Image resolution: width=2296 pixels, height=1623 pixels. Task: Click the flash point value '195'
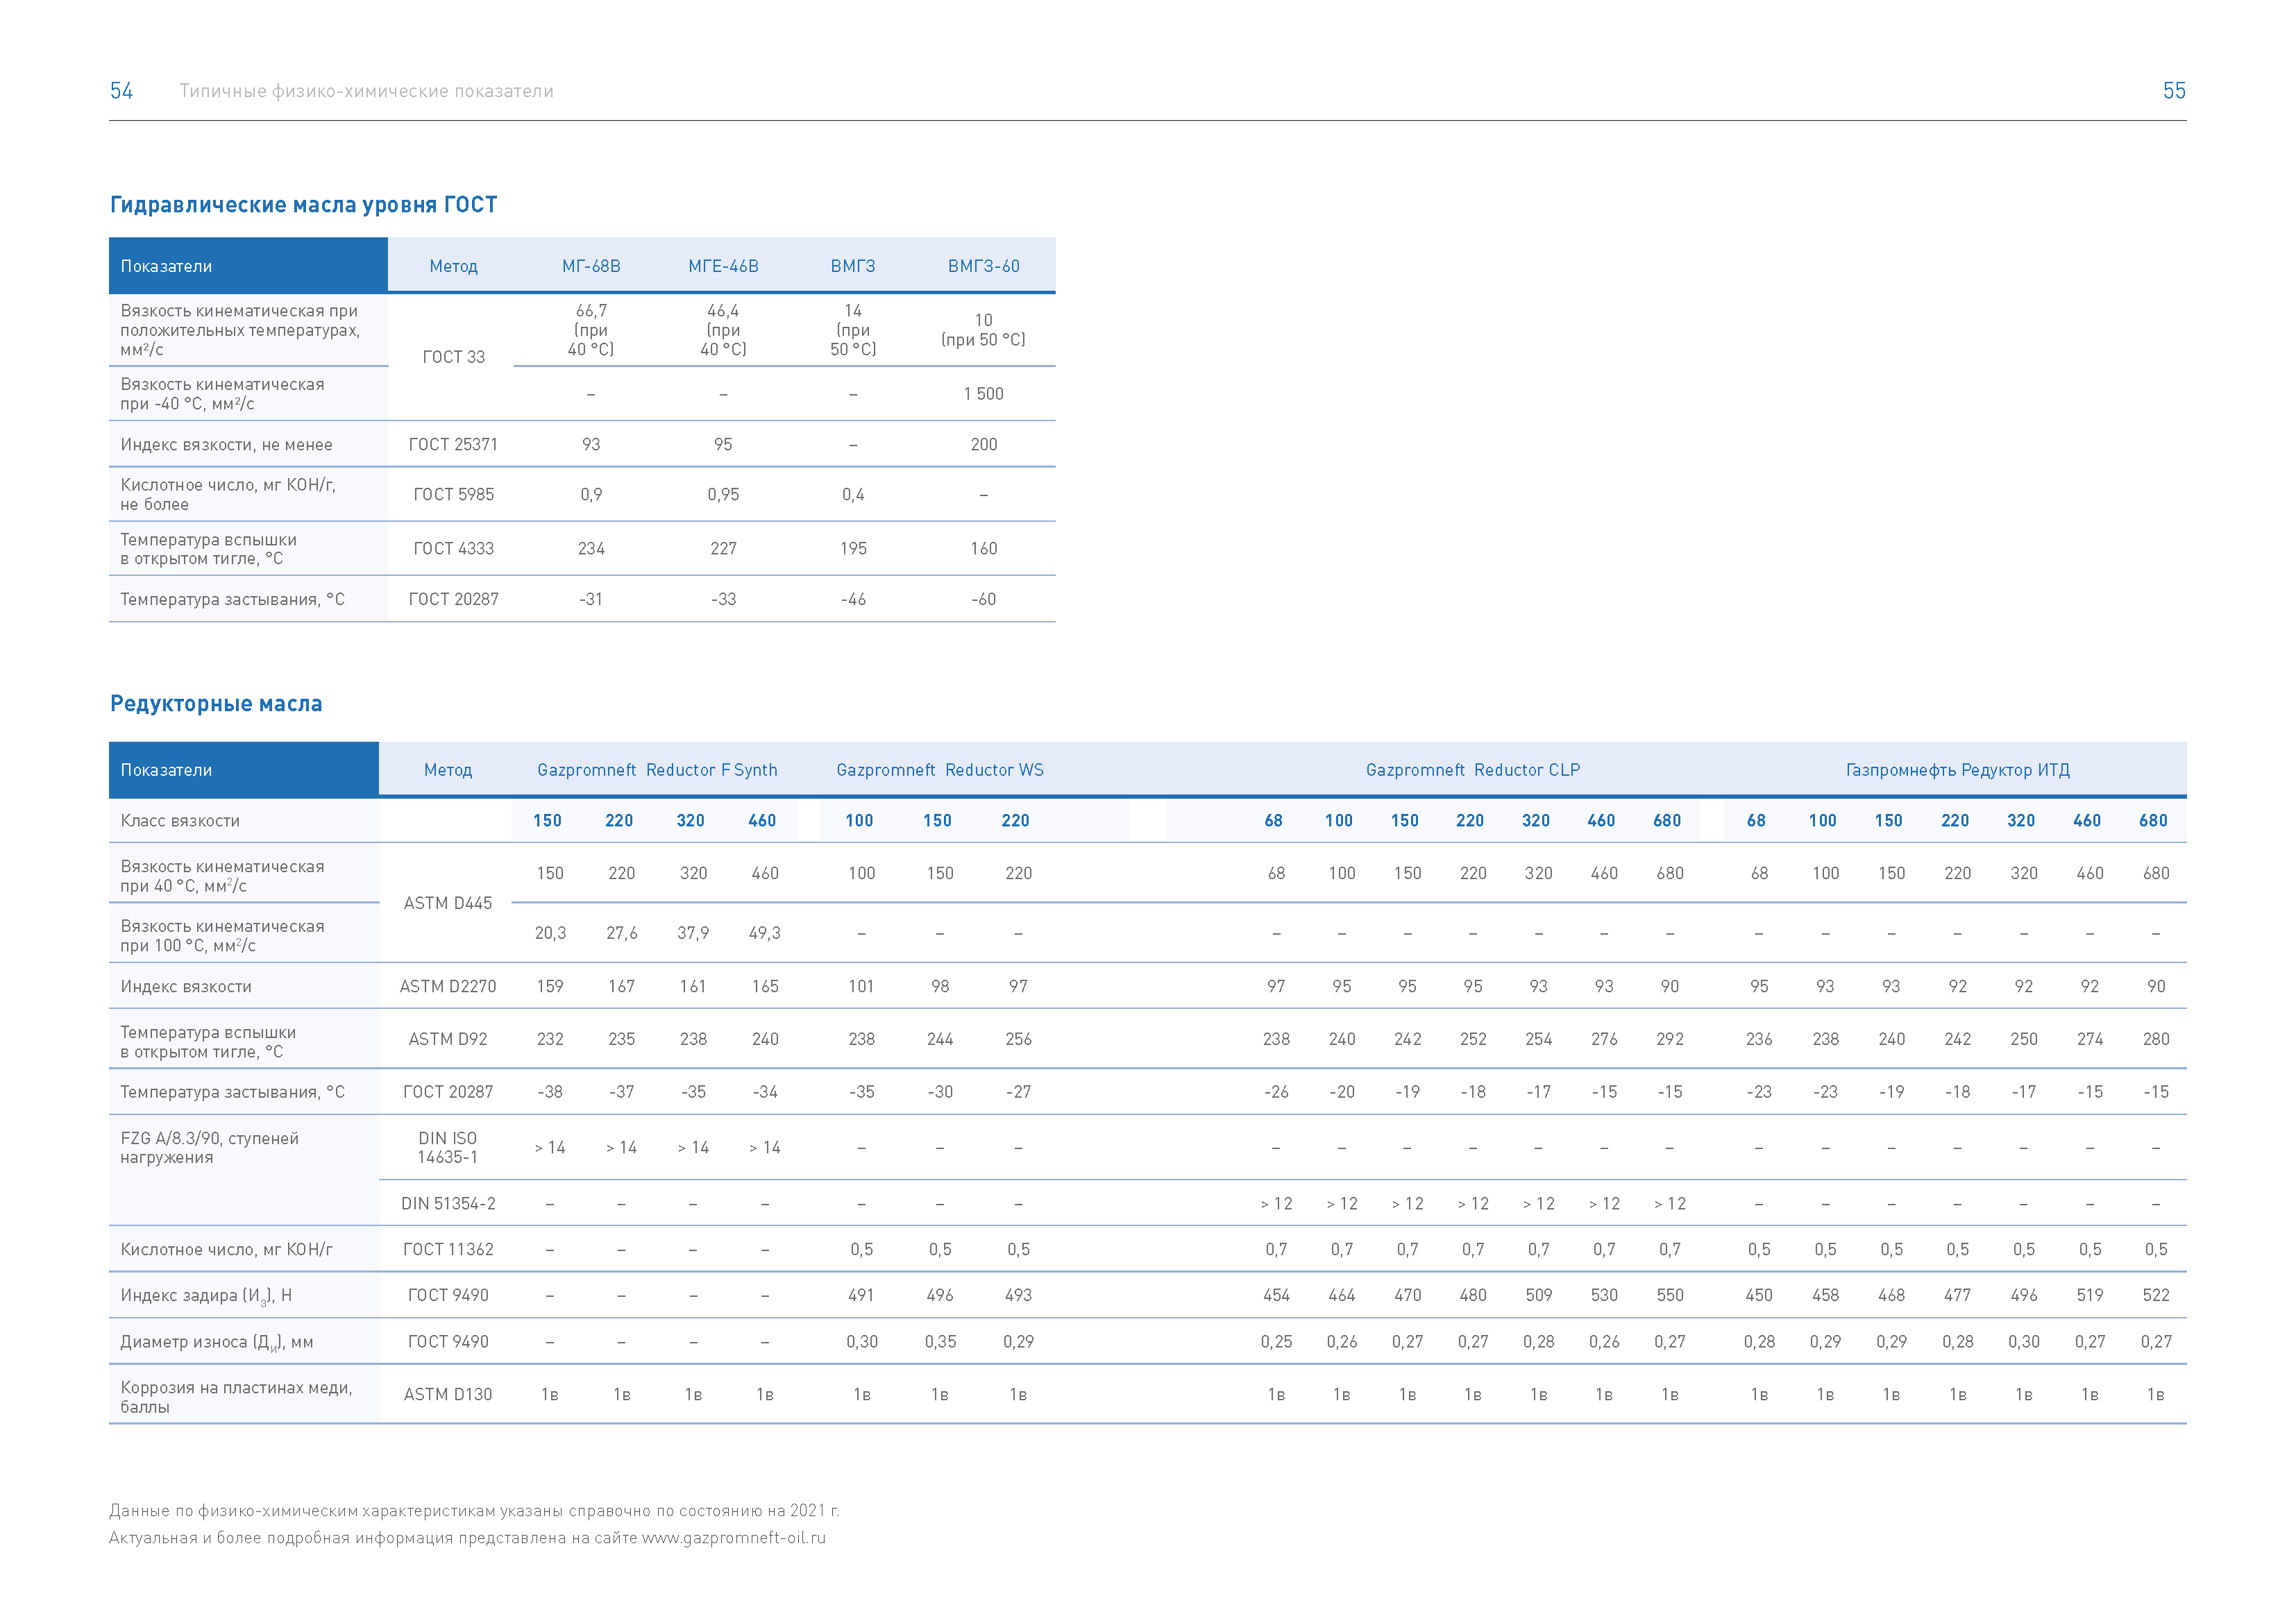click(x=853, y=549)
